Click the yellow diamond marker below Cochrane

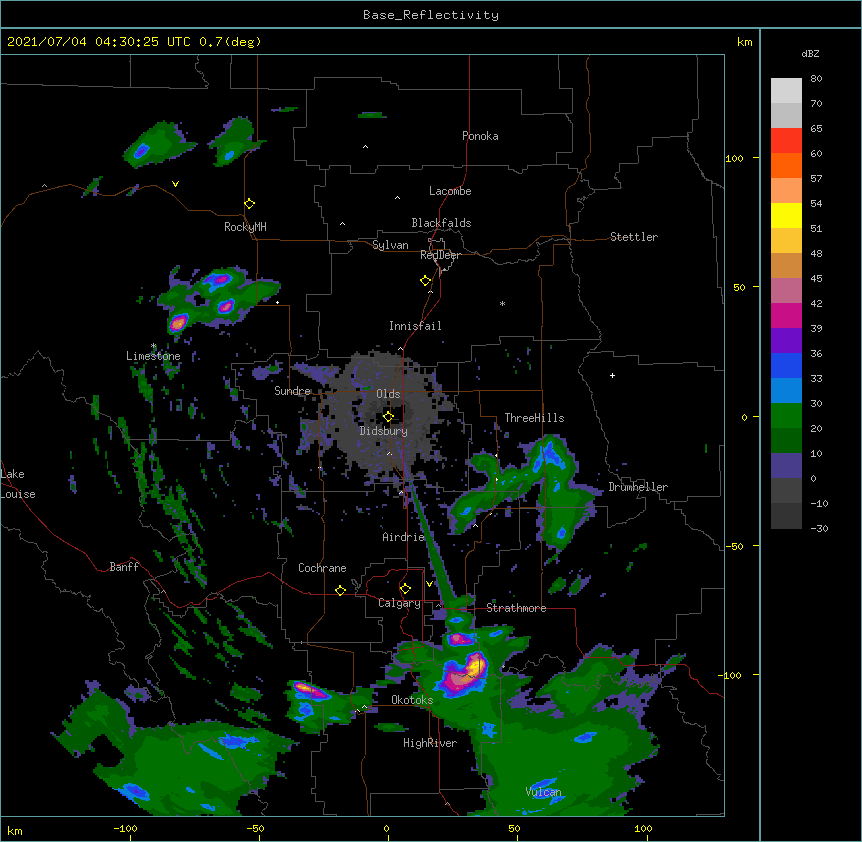(x=340, y=590)
